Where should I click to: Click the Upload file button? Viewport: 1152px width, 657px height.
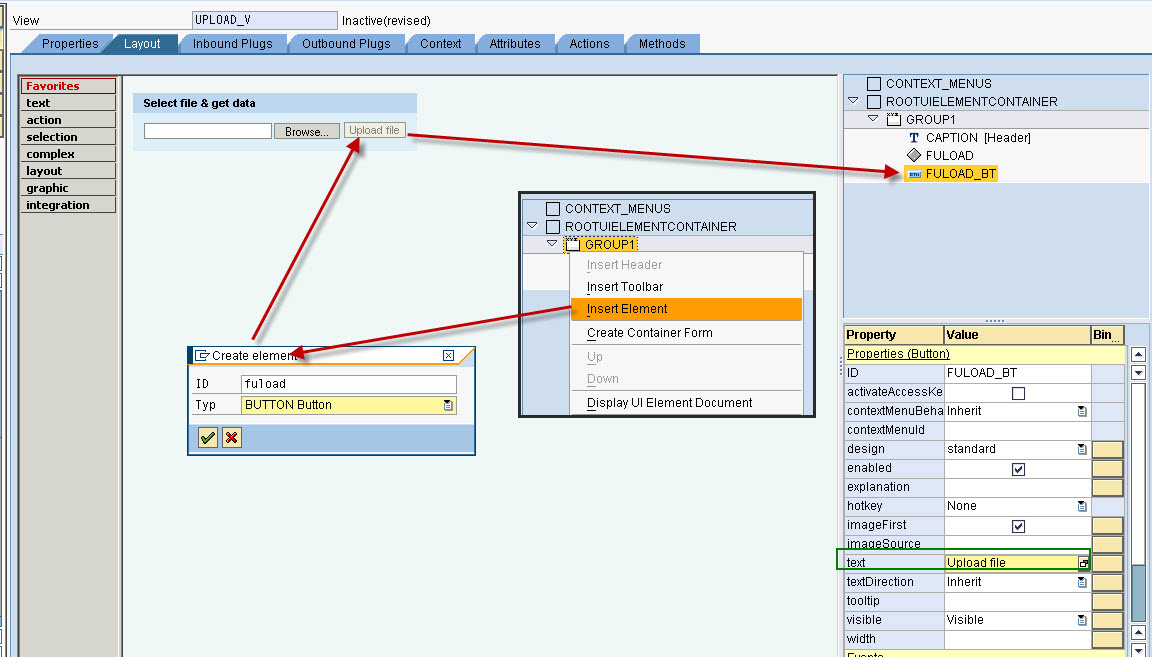click(x=374, y=130)
